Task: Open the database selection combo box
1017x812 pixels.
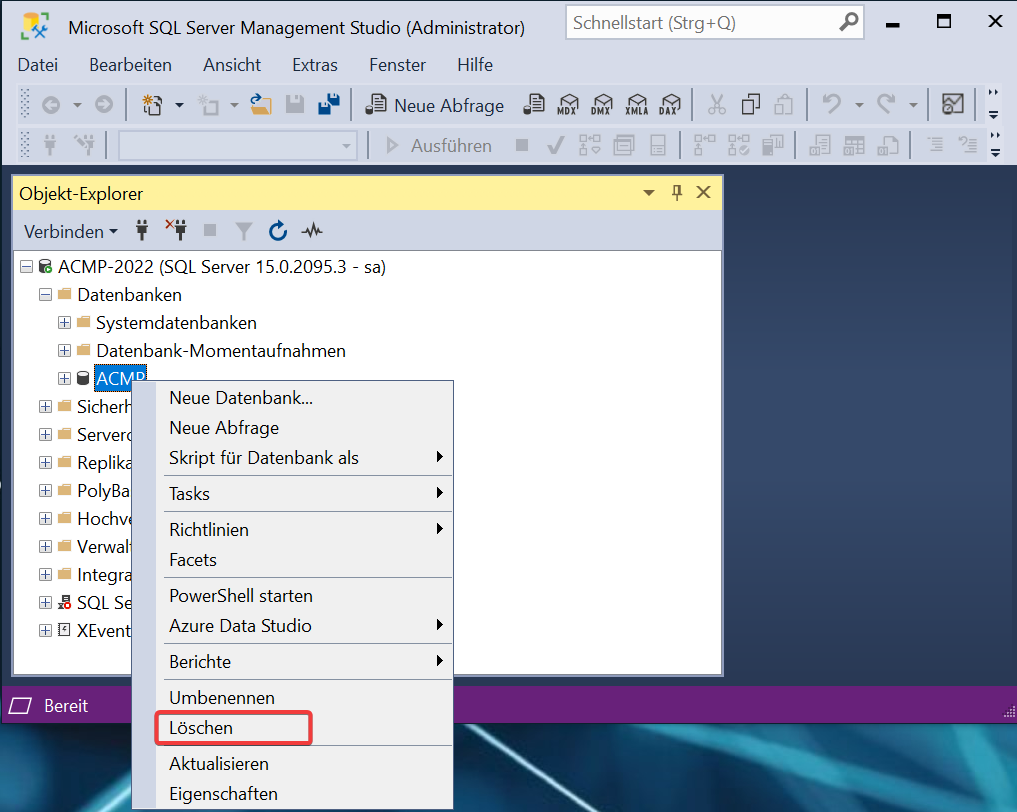Action: pos(237,145)
